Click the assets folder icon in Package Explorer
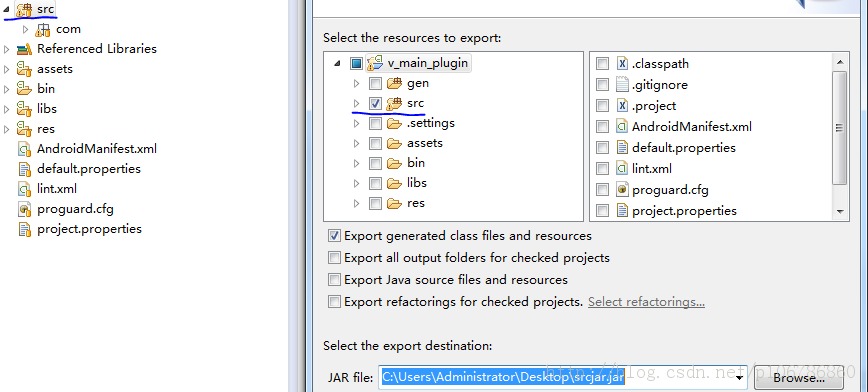Image resolution: width=868 pixels, height=392 pixels. [24, 69]
